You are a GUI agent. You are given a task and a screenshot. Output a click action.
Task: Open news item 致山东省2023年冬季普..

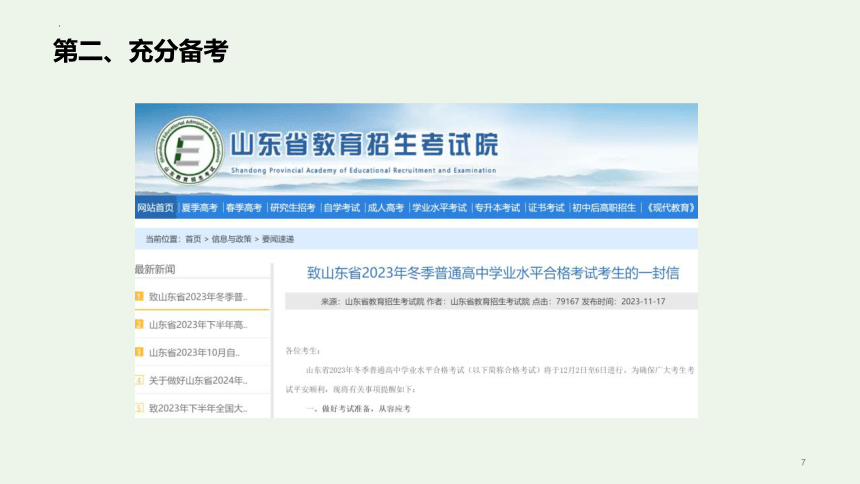pyautogui.click(x=198, y=297)
